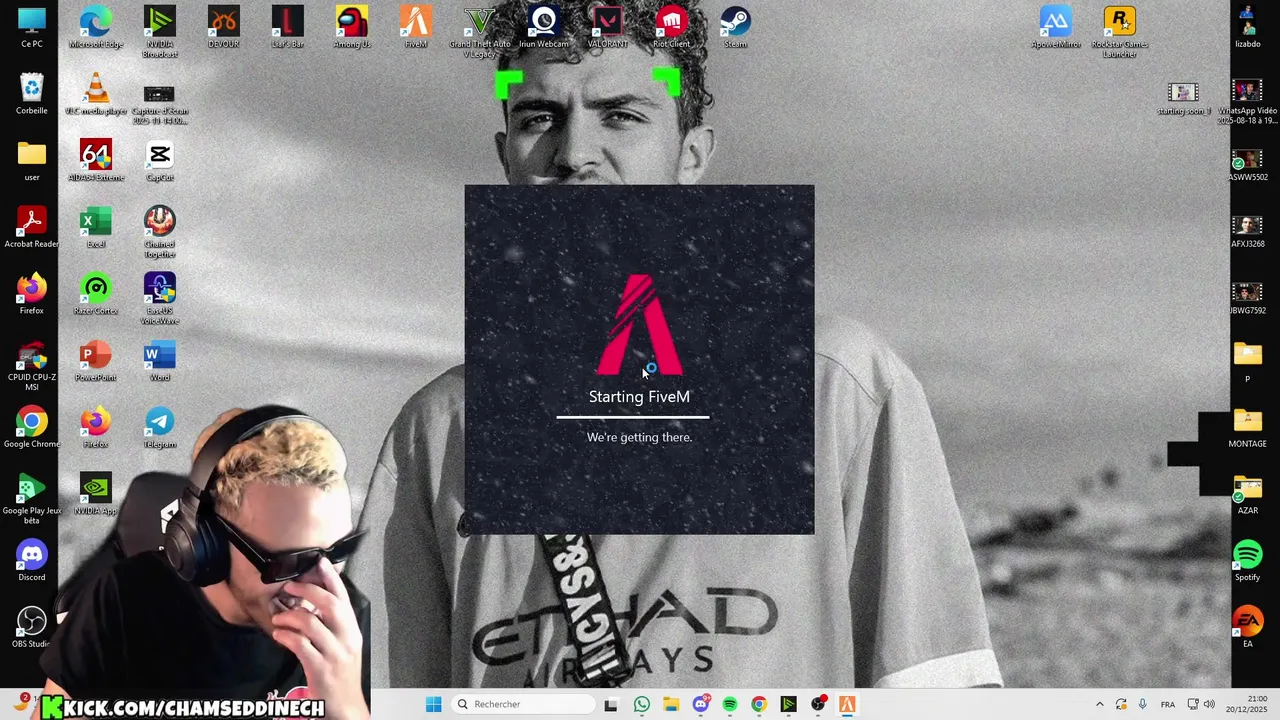Image resolution: width=1280 pixels, height=720 pixels.
Task: Open WhatsApp from the taskbar
Action: point(641,704)
